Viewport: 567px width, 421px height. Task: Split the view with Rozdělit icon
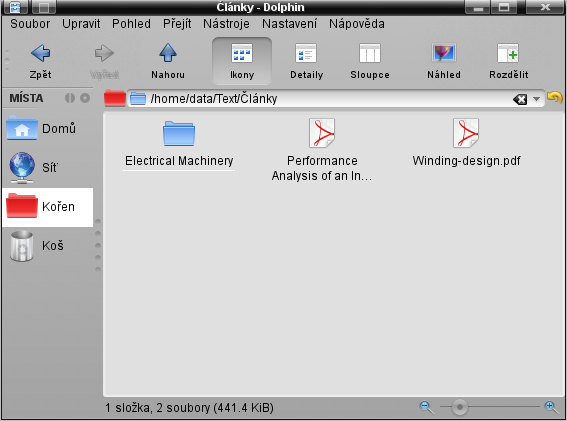[x=508, y=54]
